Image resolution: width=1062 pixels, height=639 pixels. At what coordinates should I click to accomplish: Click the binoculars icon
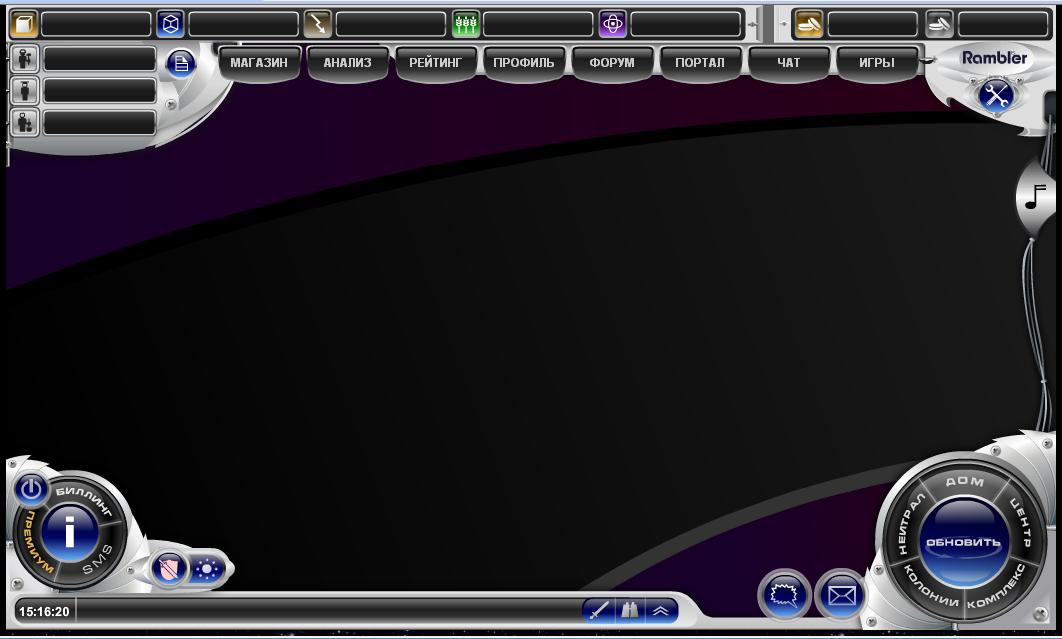point(630,610)
